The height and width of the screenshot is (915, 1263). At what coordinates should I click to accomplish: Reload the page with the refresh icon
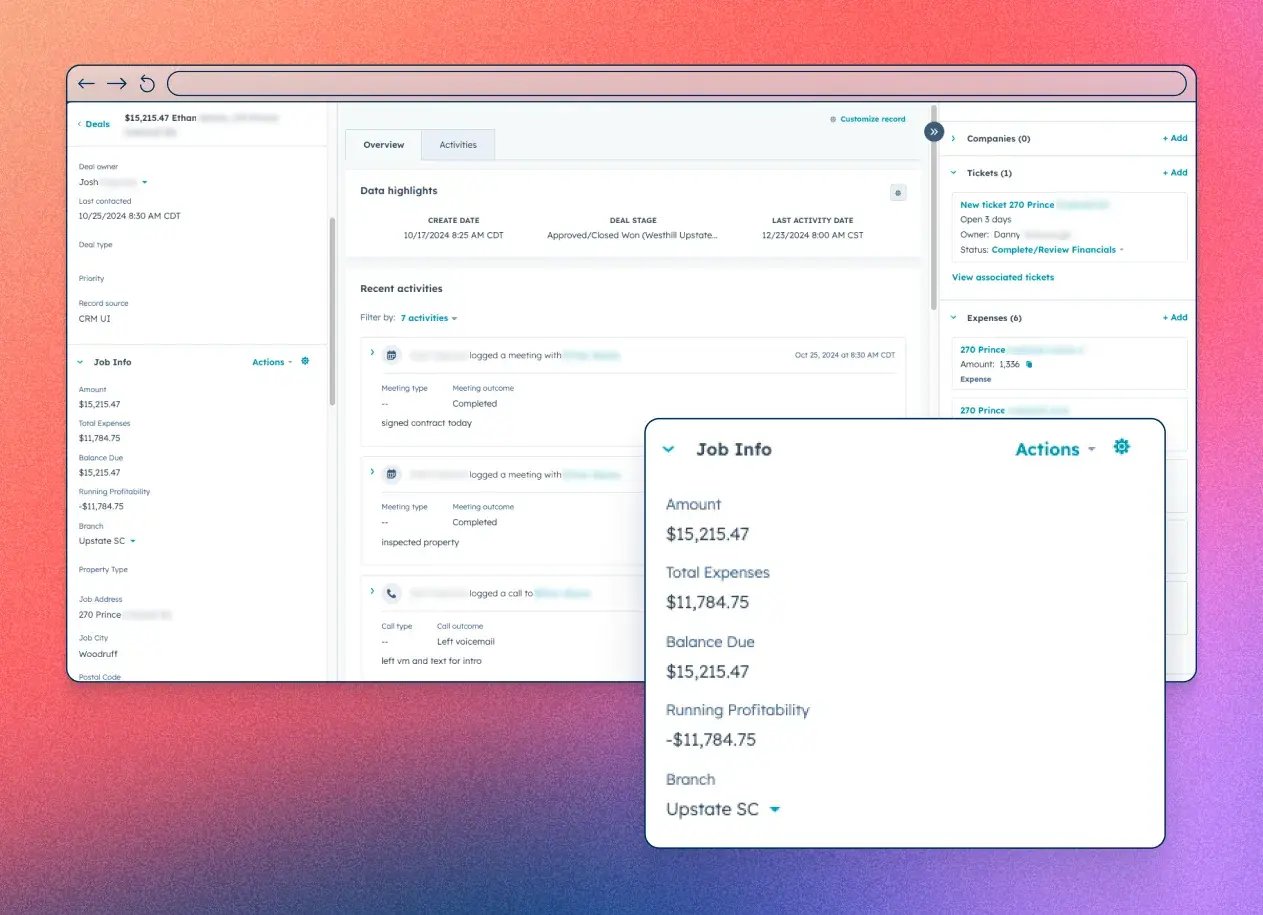tap(147, 84)
